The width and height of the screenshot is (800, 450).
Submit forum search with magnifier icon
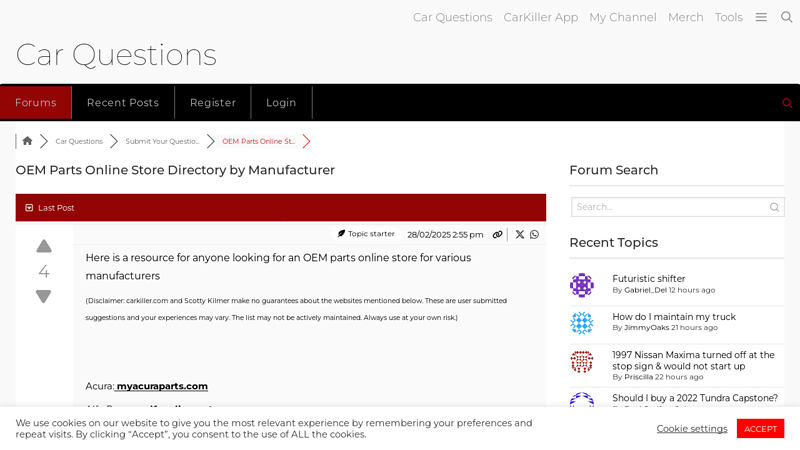click(774, 207)
